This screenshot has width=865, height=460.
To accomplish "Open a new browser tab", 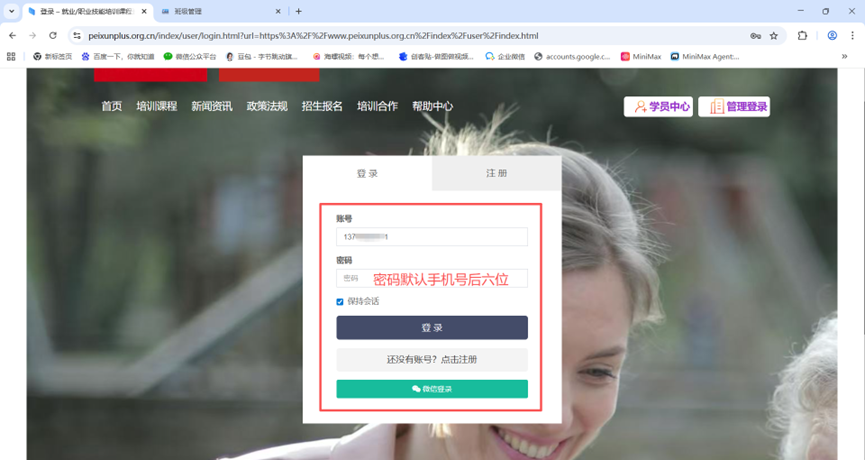I will coord(298,11).
